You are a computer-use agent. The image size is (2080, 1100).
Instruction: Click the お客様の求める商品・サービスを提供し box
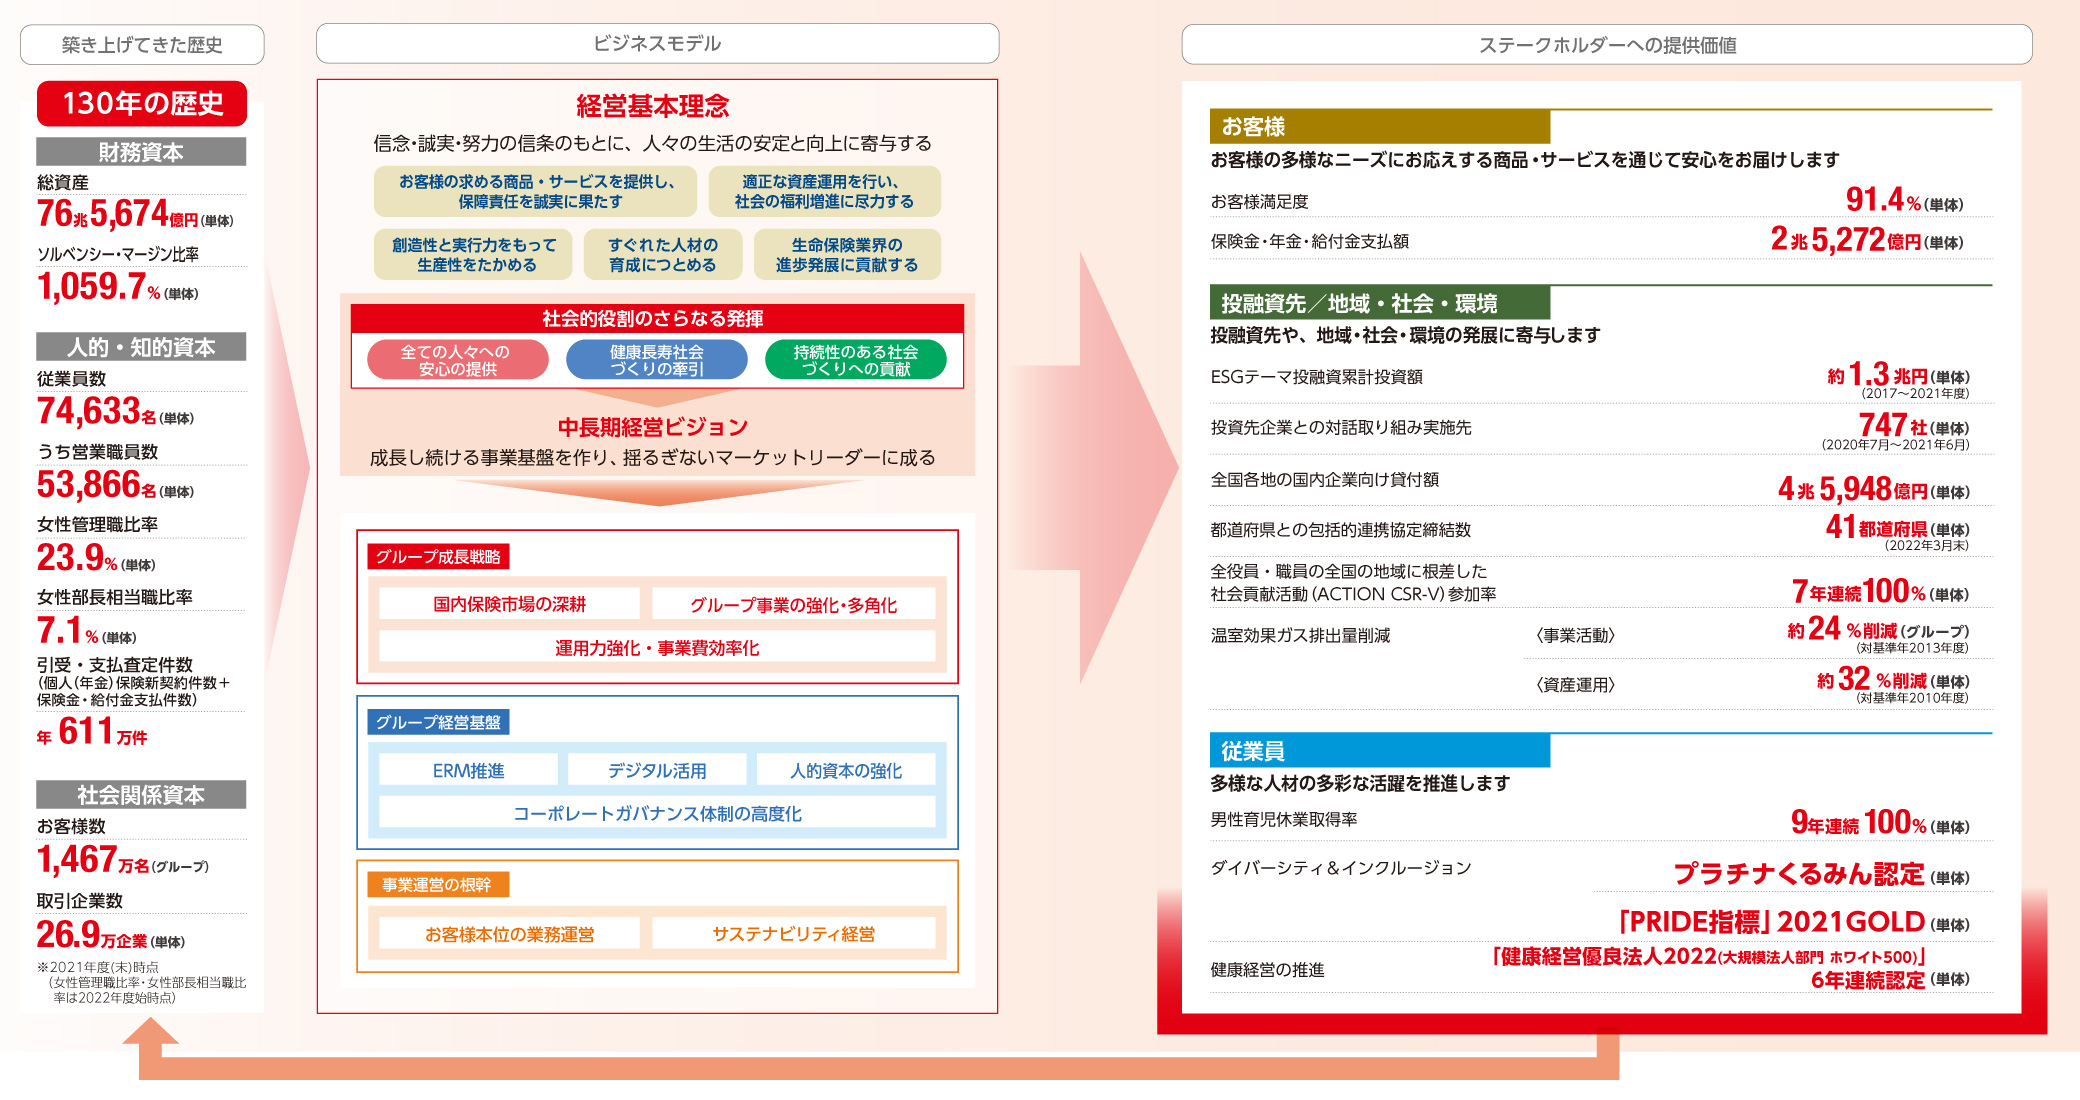(535, 192)
